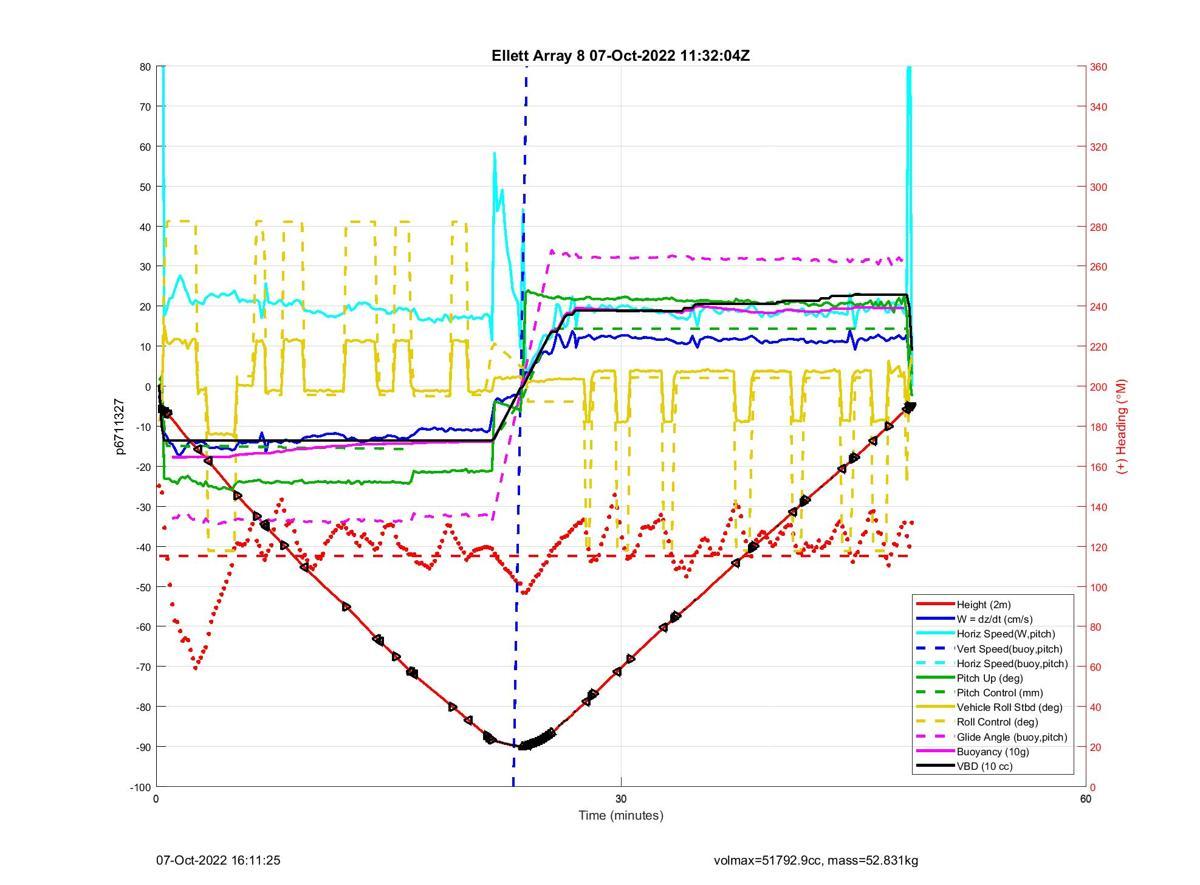Click the '140' heading axis tick label

[1099, 507]
